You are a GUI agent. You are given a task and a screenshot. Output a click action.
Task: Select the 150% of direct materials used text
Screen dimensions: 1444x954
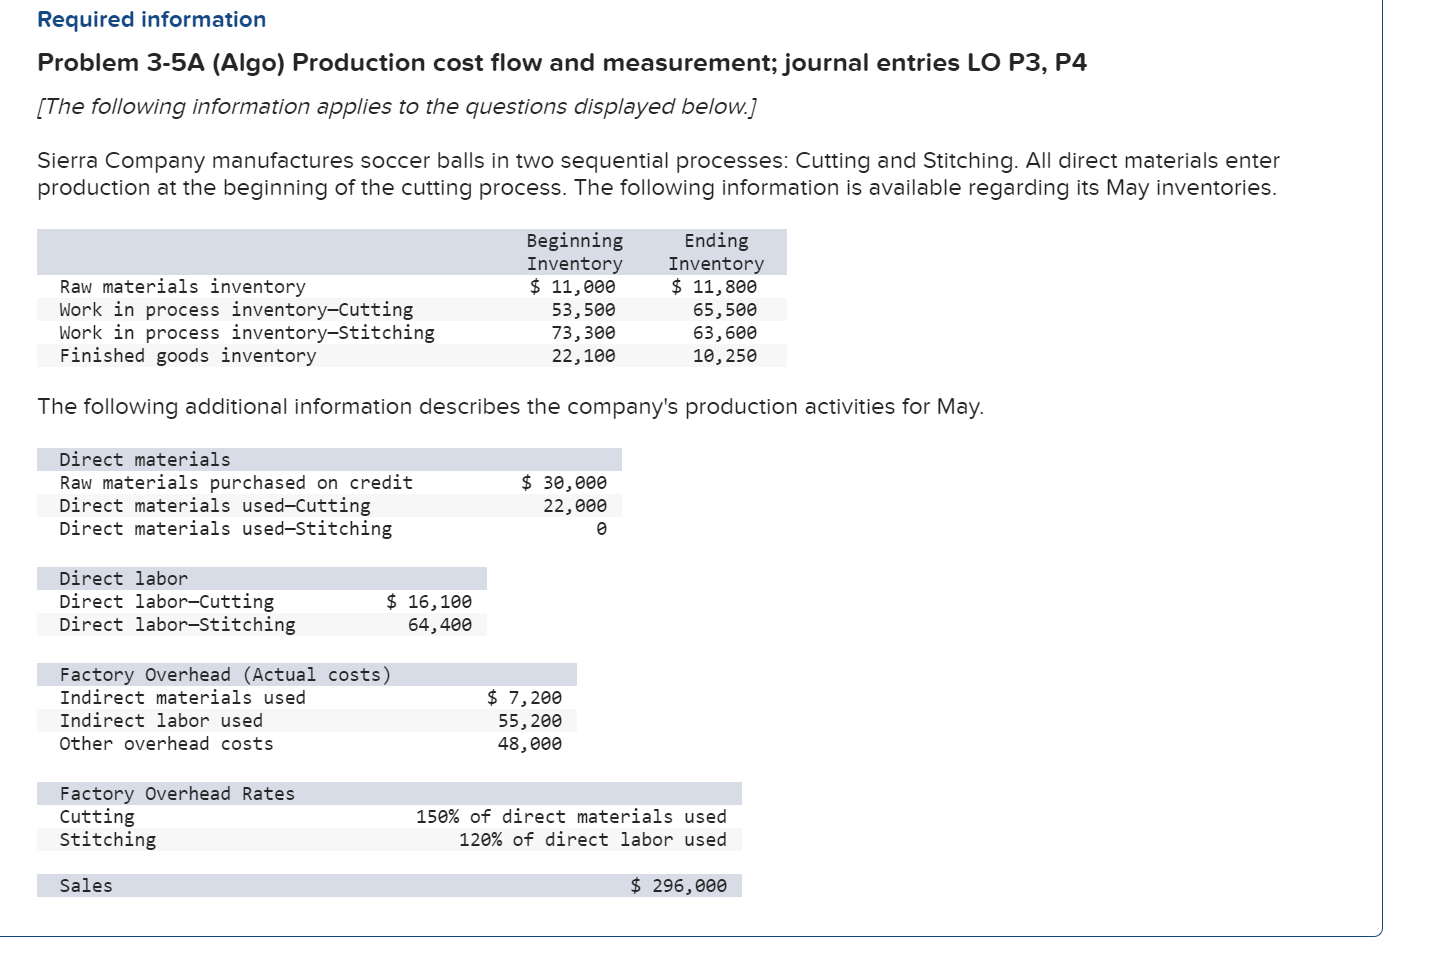pos(572,816)
